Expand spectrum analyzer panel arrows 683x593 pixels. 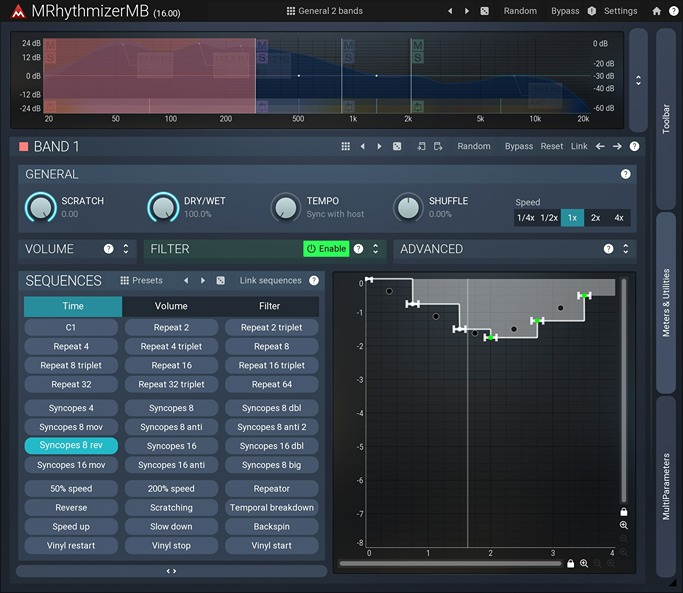tap(638, 81)
